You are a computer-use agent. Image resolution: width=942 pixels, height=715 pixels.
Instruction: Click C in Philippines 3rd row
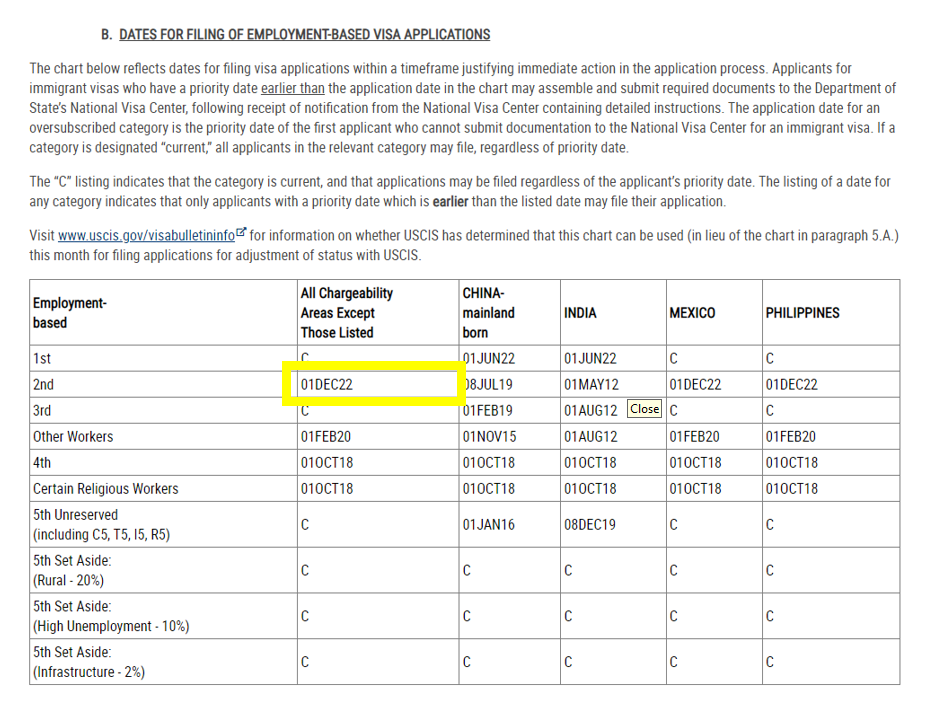pos(770,411)
